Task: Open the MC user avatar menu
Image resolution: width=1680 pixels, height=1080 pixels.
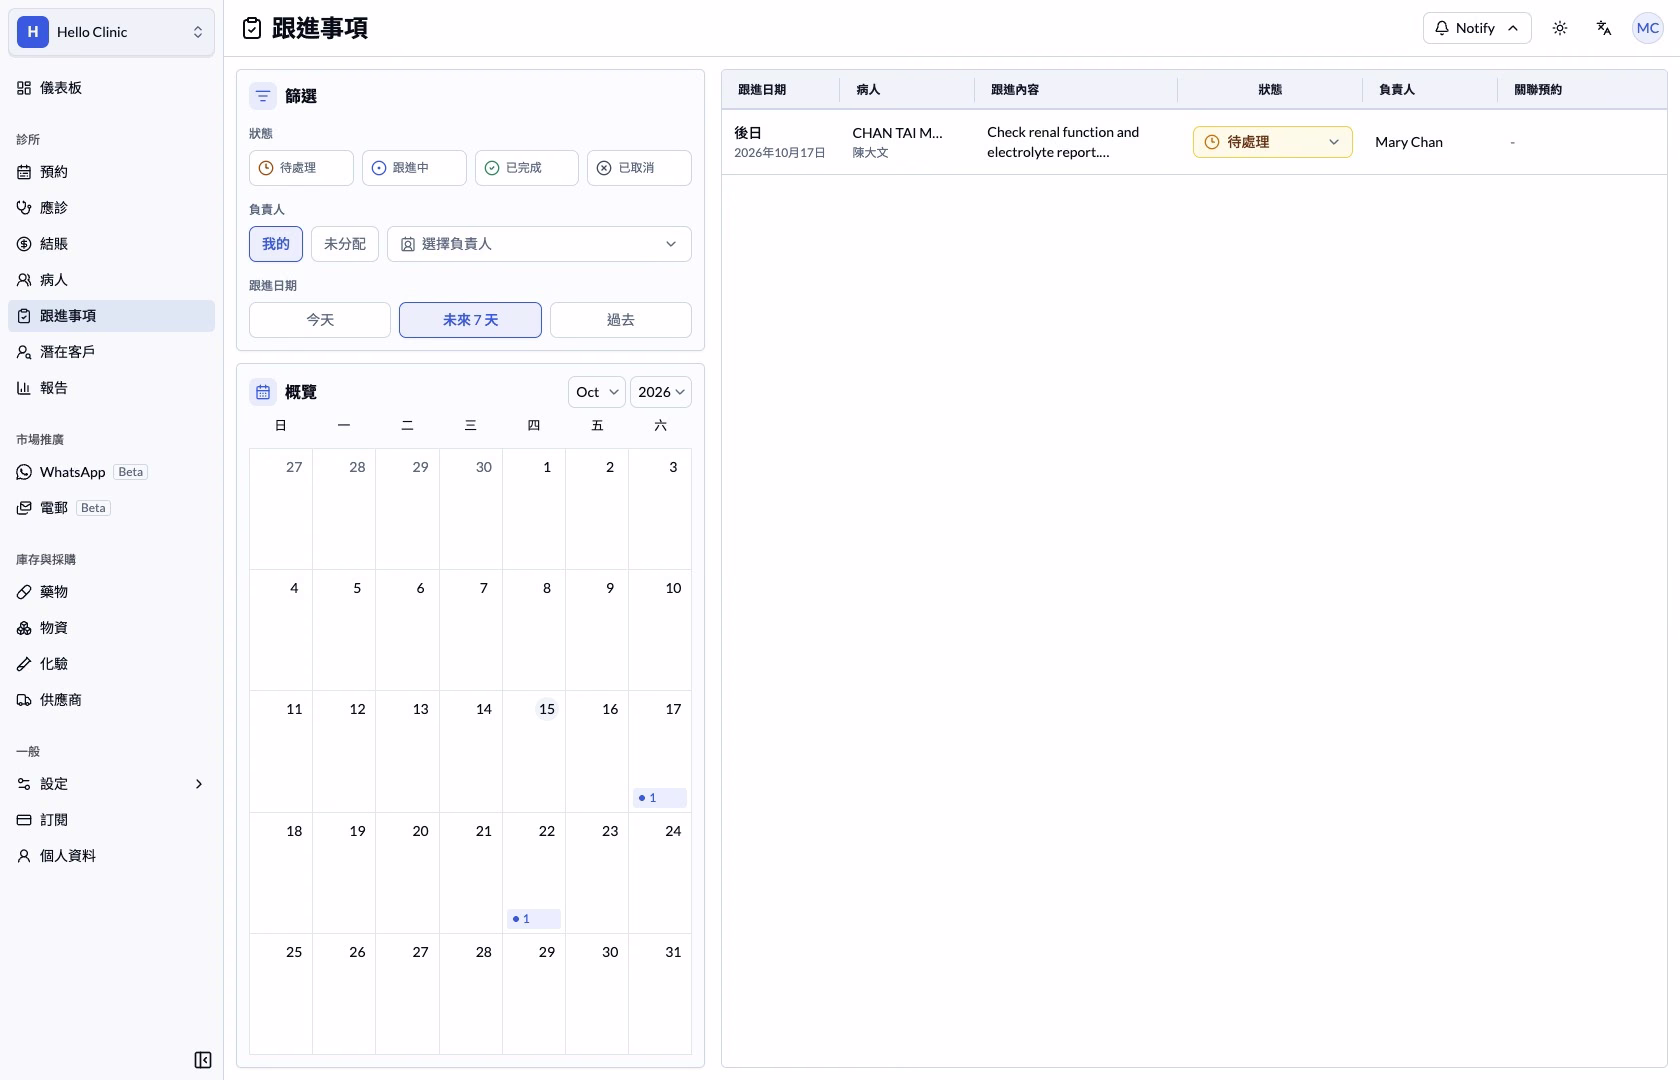Action: (1648, 28)
